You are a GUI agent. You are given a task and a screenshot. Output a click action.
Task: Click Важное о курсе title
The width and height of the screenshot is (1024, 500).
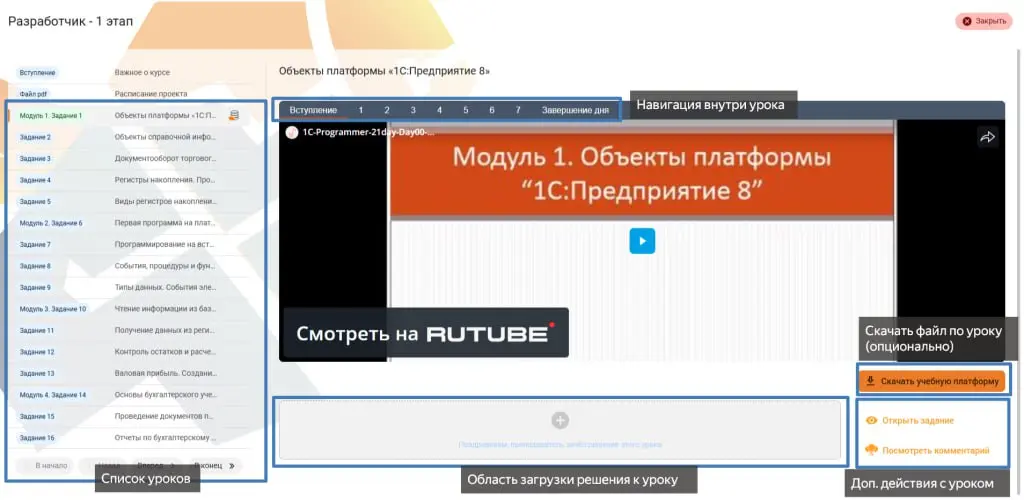[142, 72]
